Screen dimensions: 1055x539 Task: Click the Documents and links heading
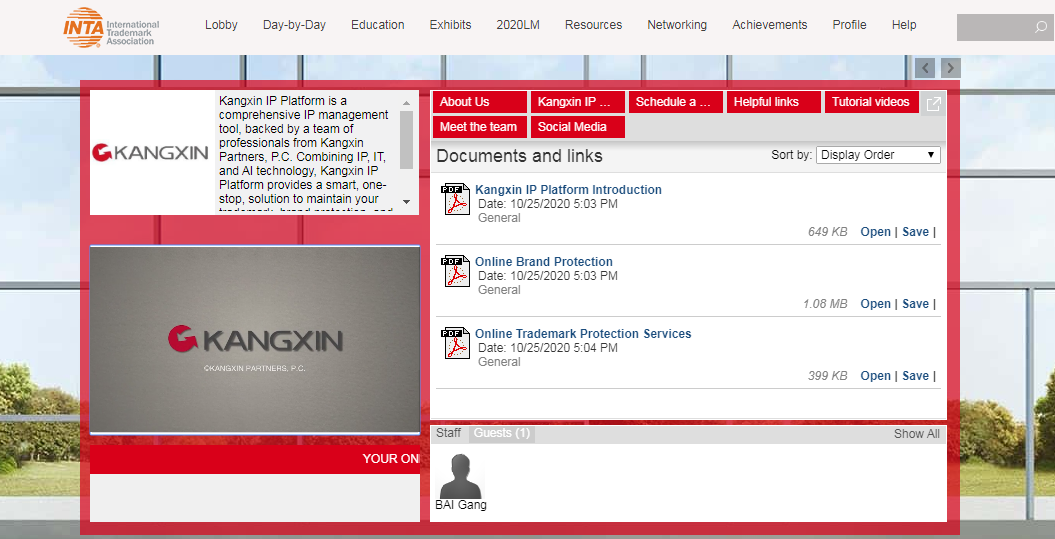[519, 156]
